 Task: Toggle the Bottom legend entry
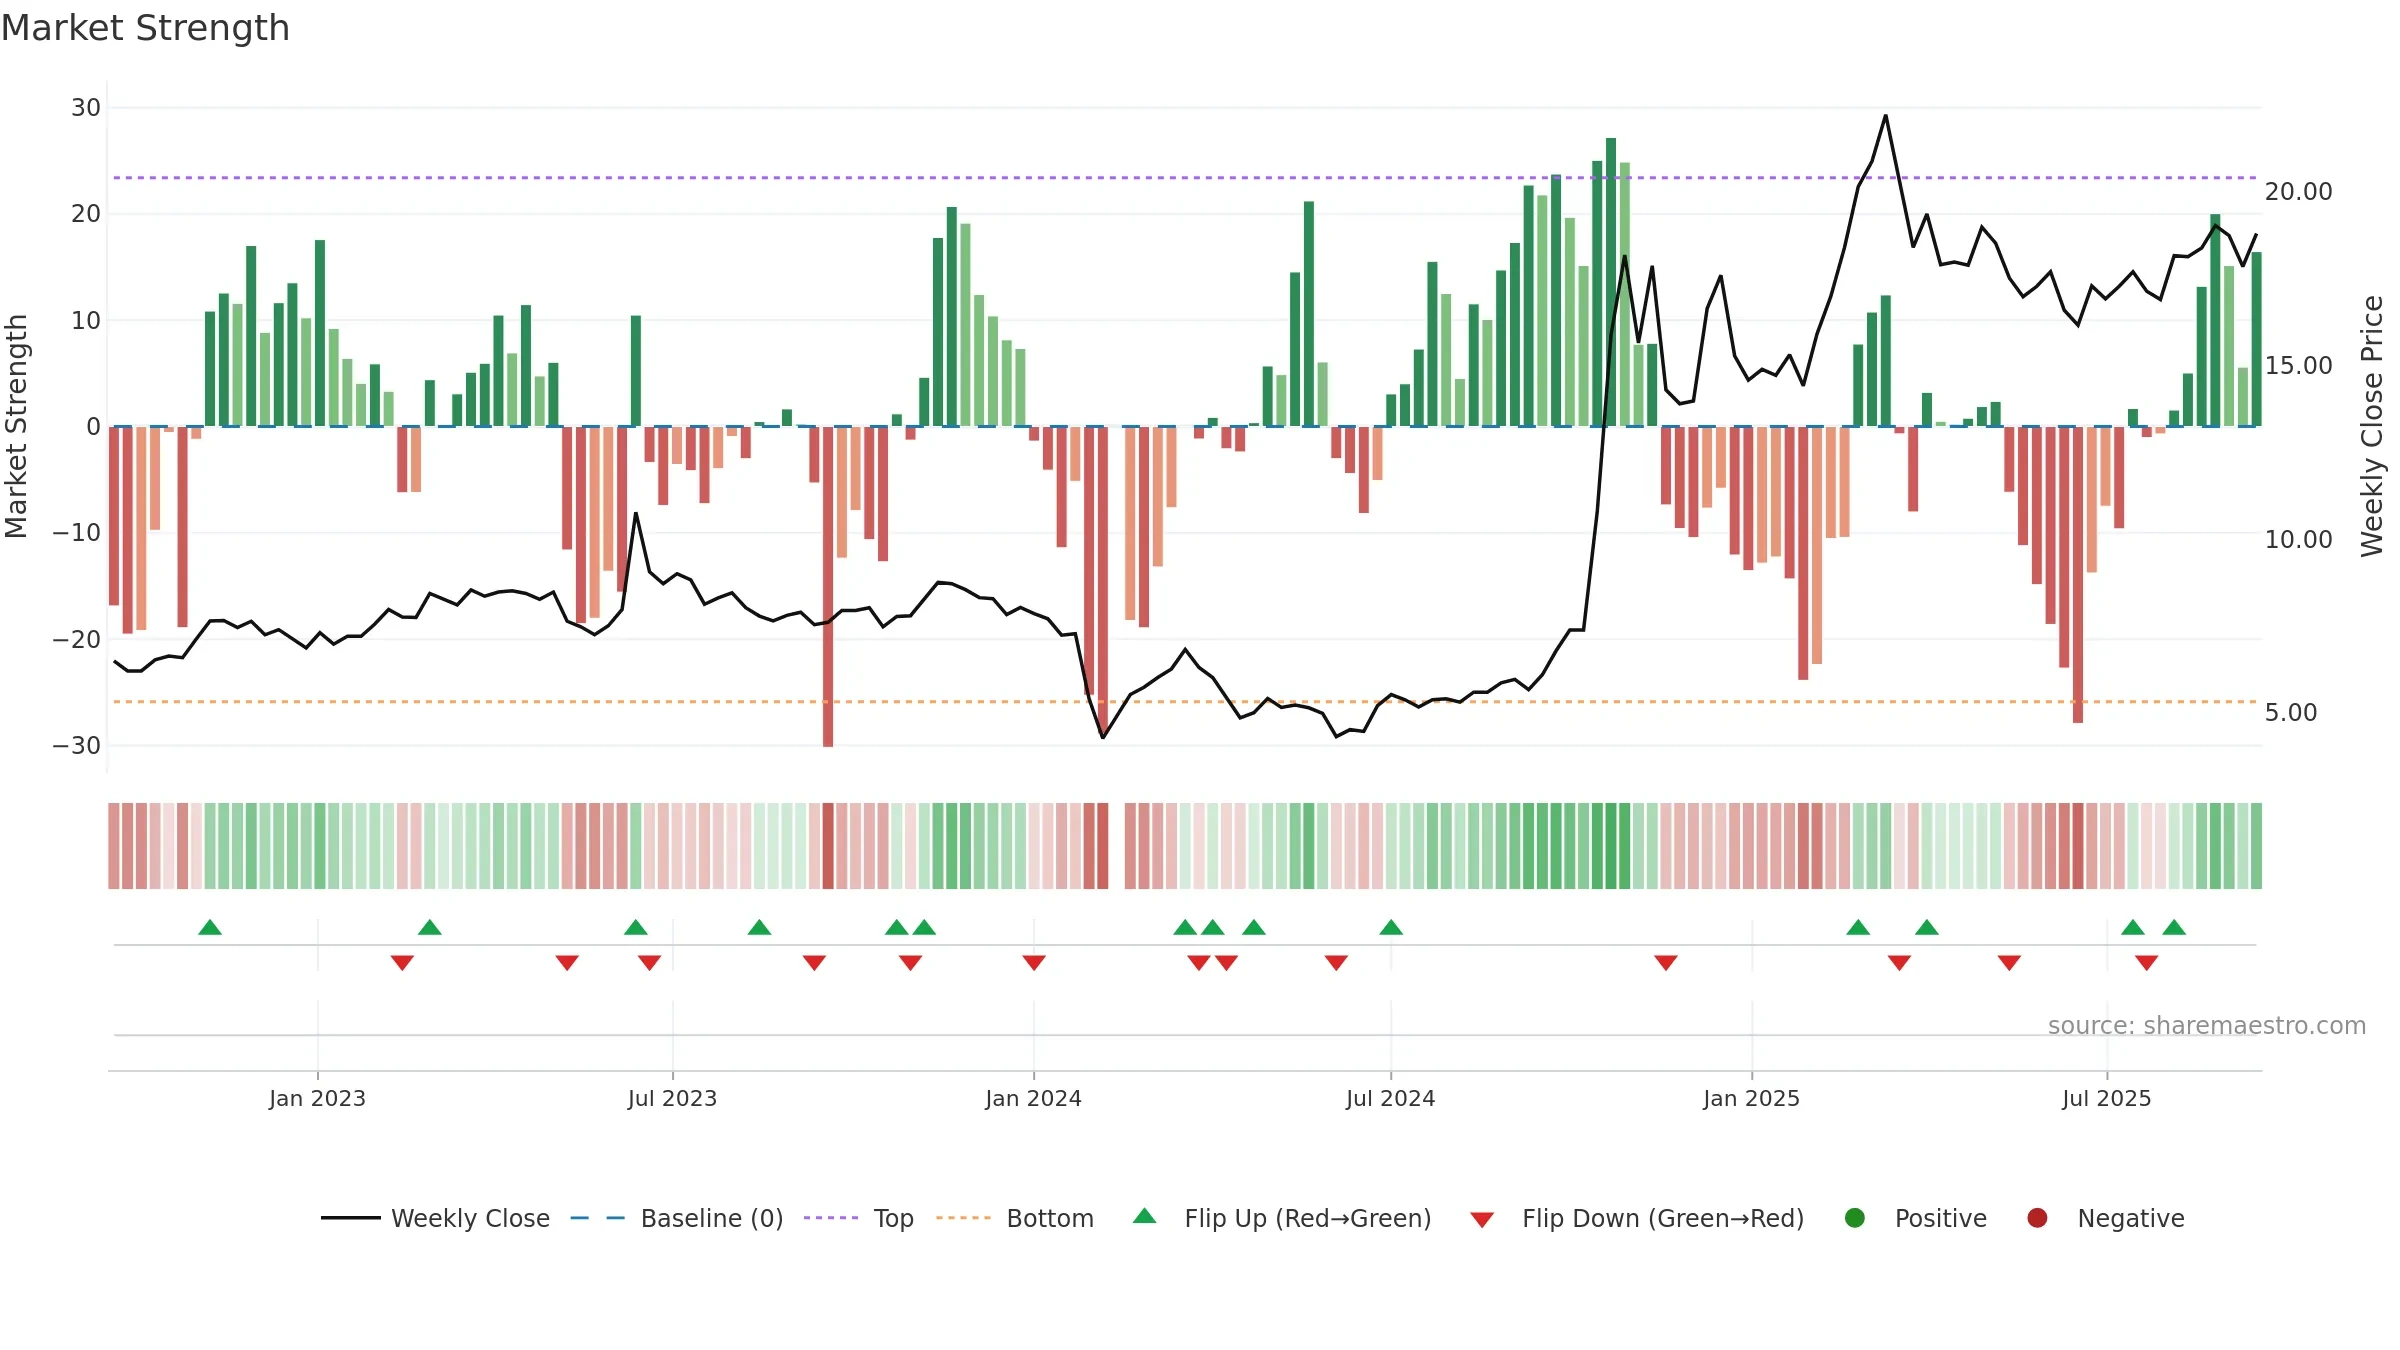[1015, 1218]
